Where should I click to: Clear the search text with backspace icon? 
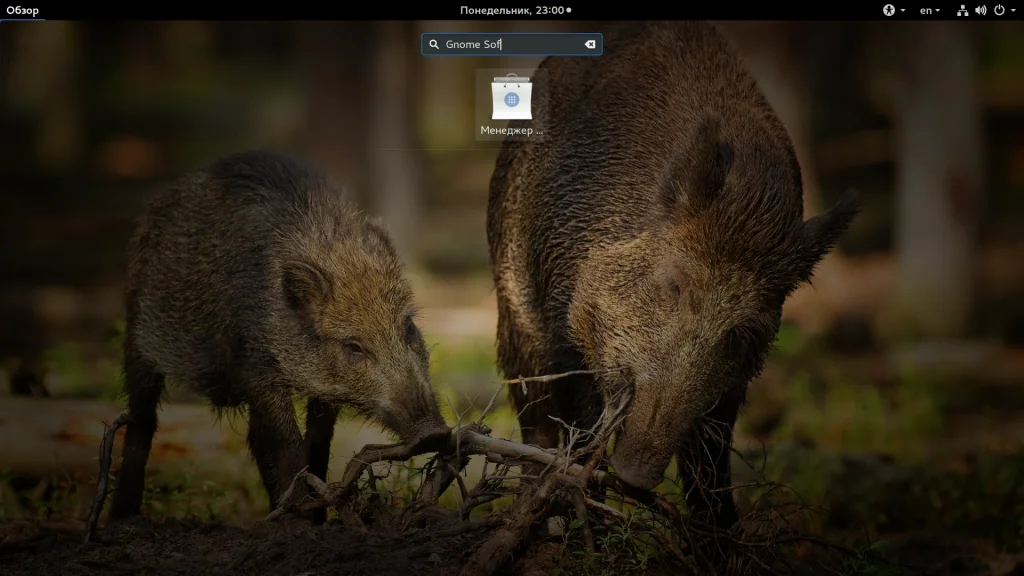590,44
